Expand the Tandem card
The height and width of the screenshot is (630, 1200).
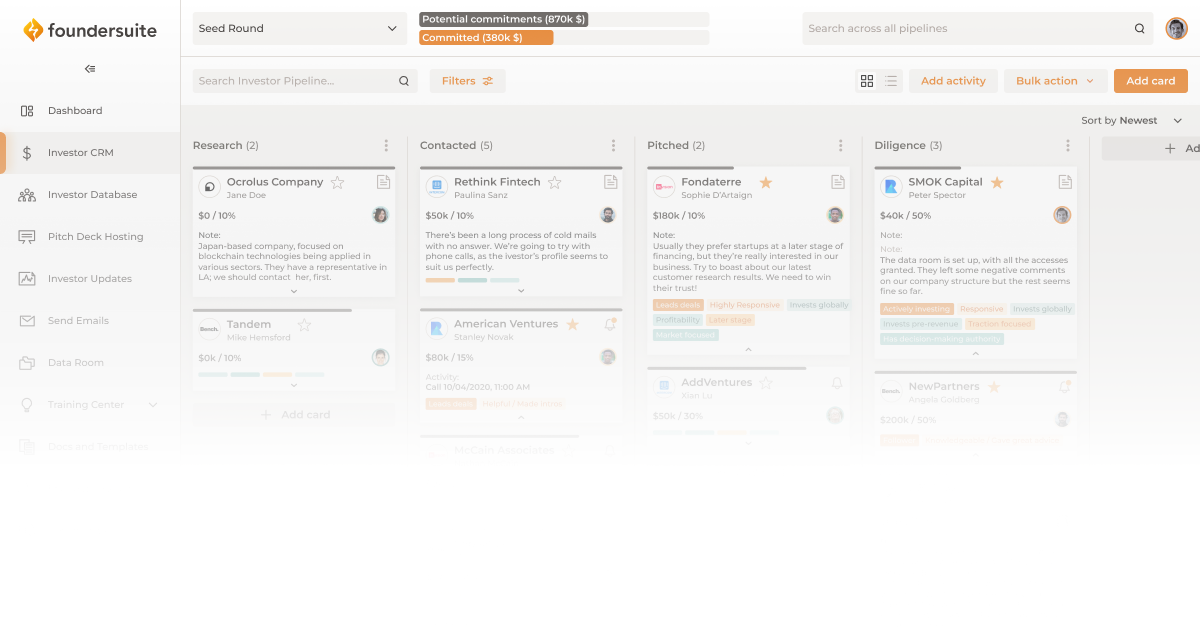tap(294, 385)
